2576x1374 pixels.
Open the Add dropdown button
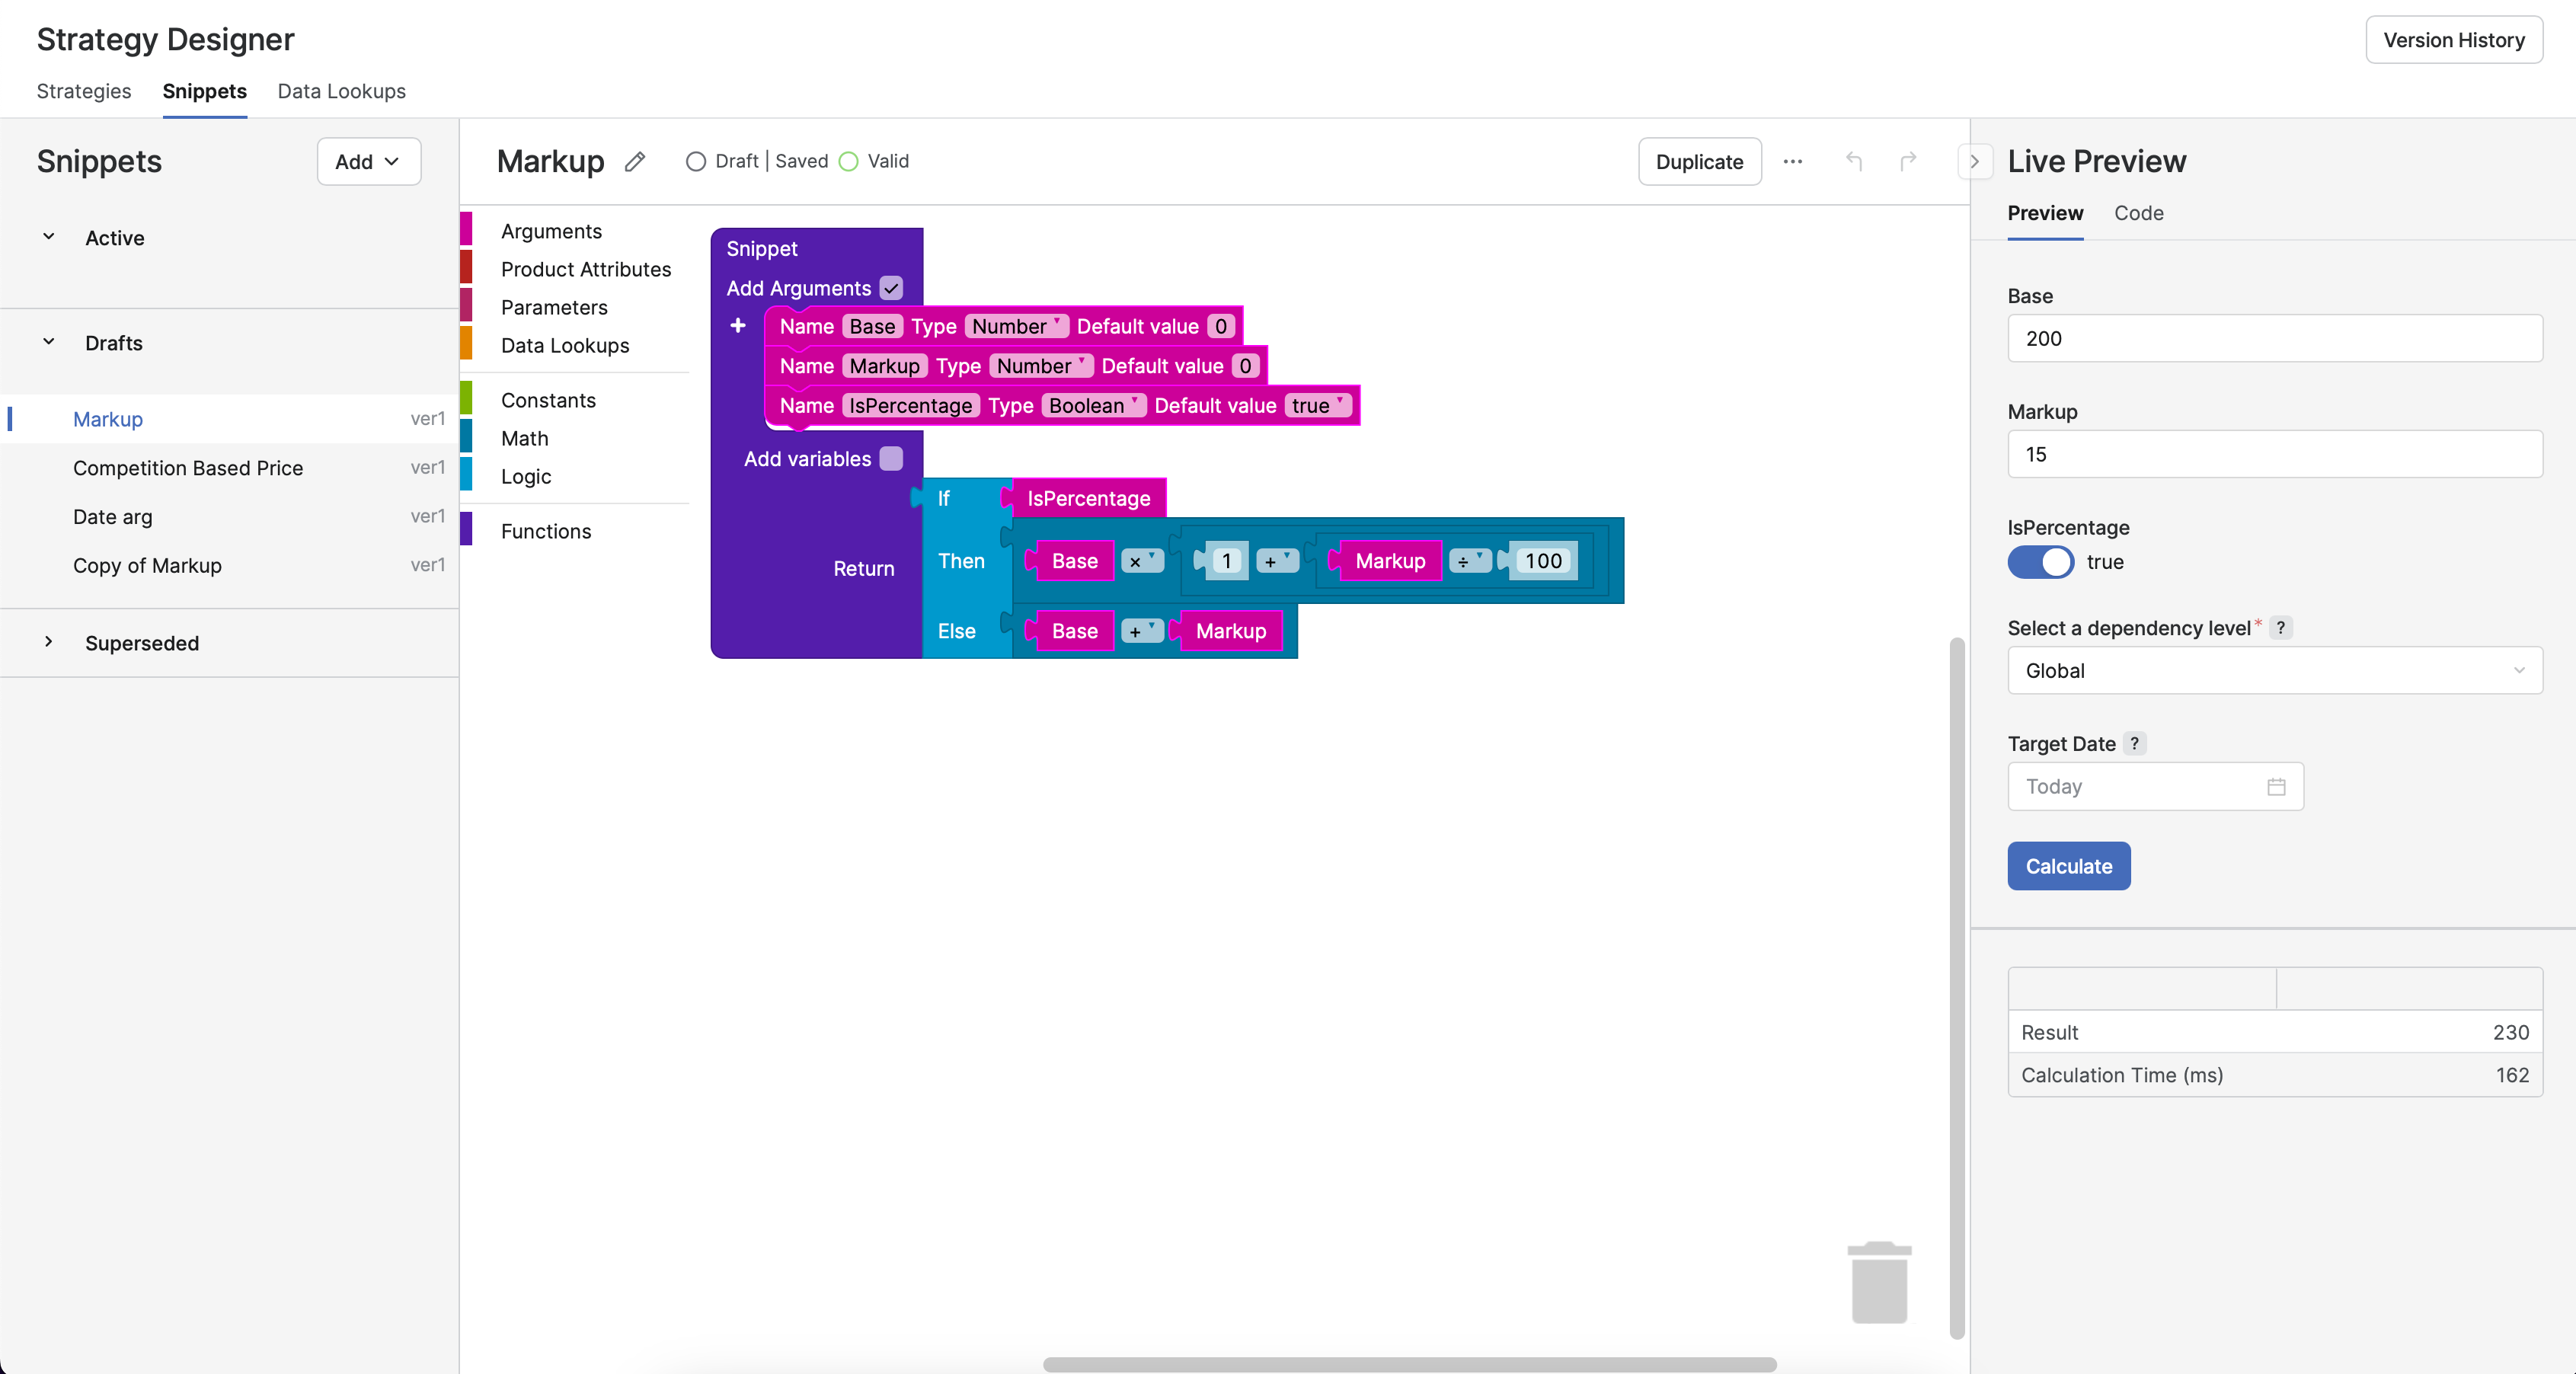click(368, 162)
